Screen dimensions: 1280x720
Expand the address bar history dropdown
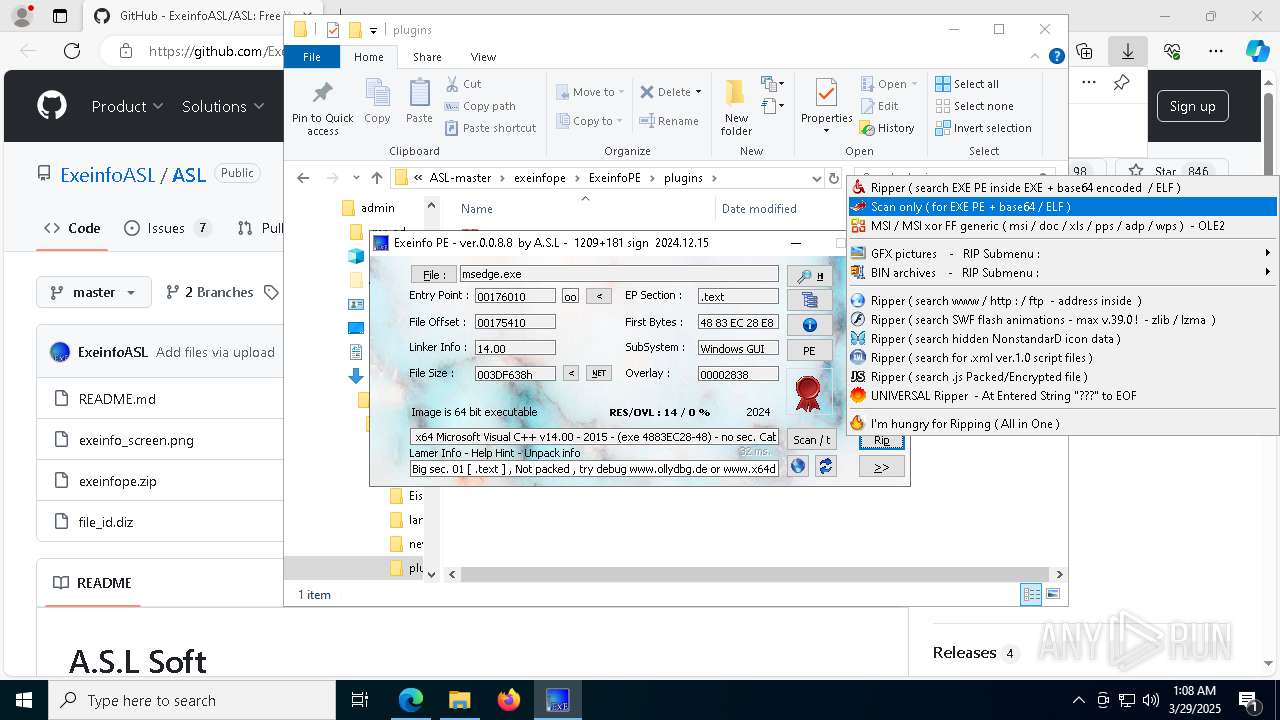point(817,178)
